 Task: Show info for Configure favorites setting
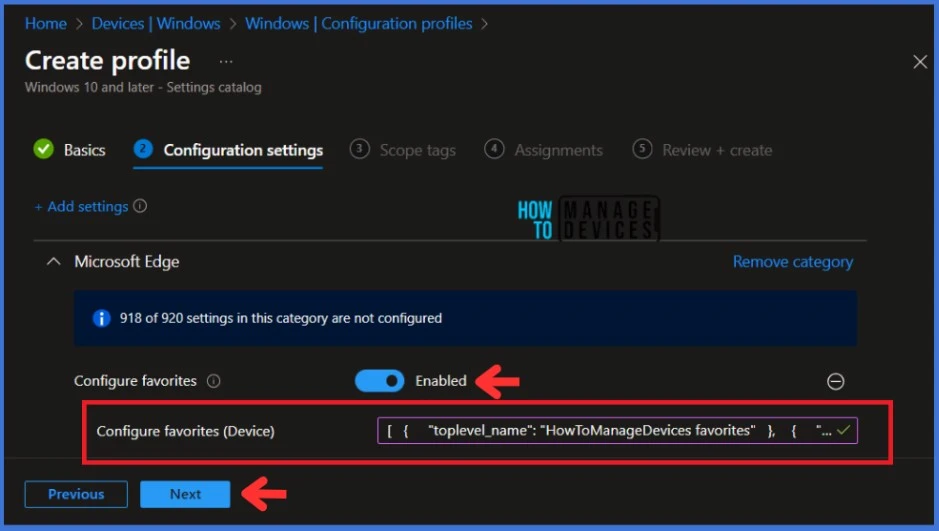click(214, 381)
